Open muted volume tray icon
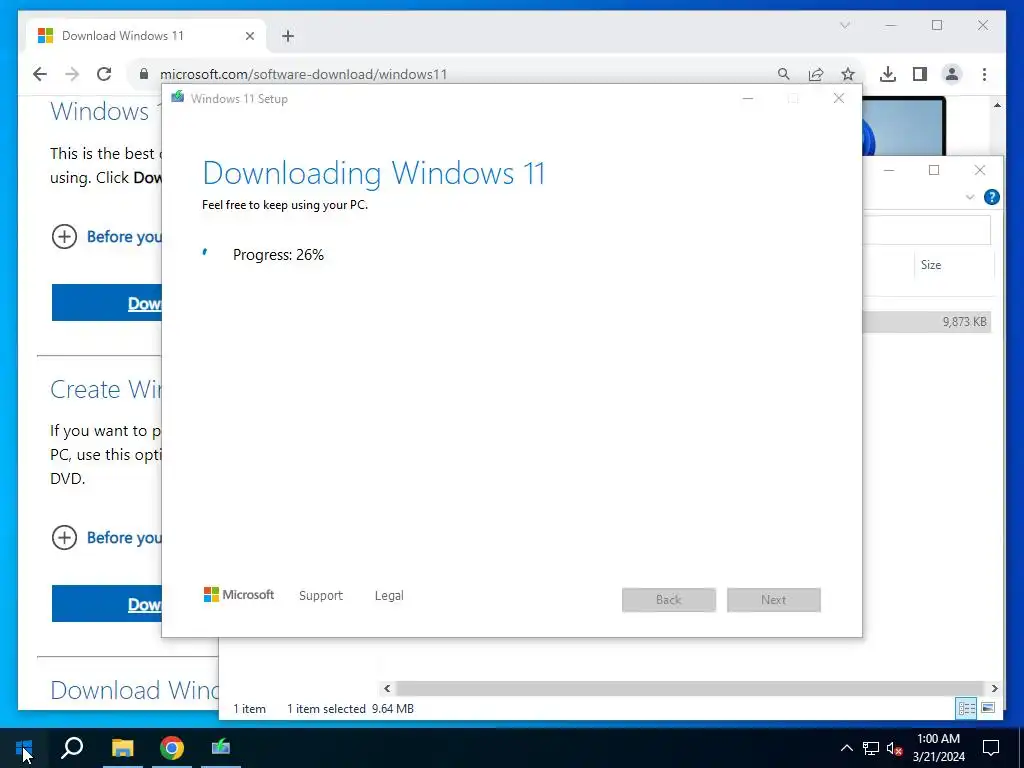The width and height of the screenshot is (1024, 768). [x=895, y=748]
